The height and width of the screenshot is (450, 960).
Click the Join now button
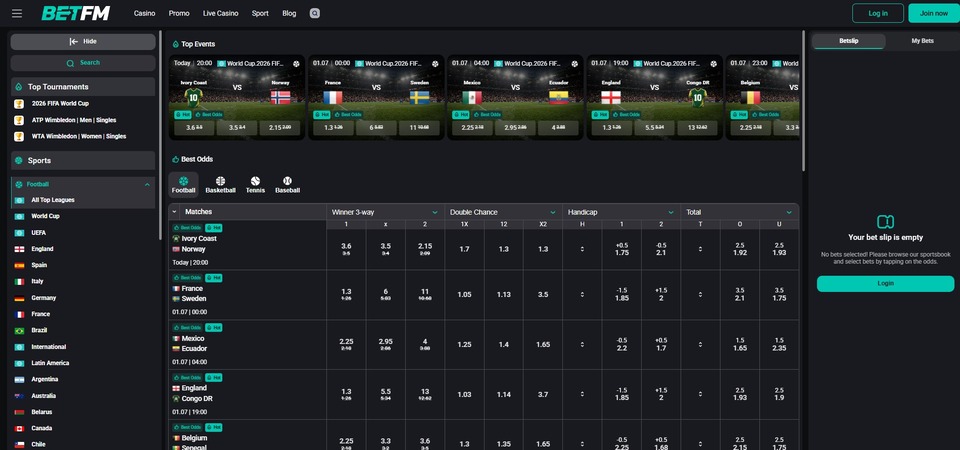click(934, 13)
